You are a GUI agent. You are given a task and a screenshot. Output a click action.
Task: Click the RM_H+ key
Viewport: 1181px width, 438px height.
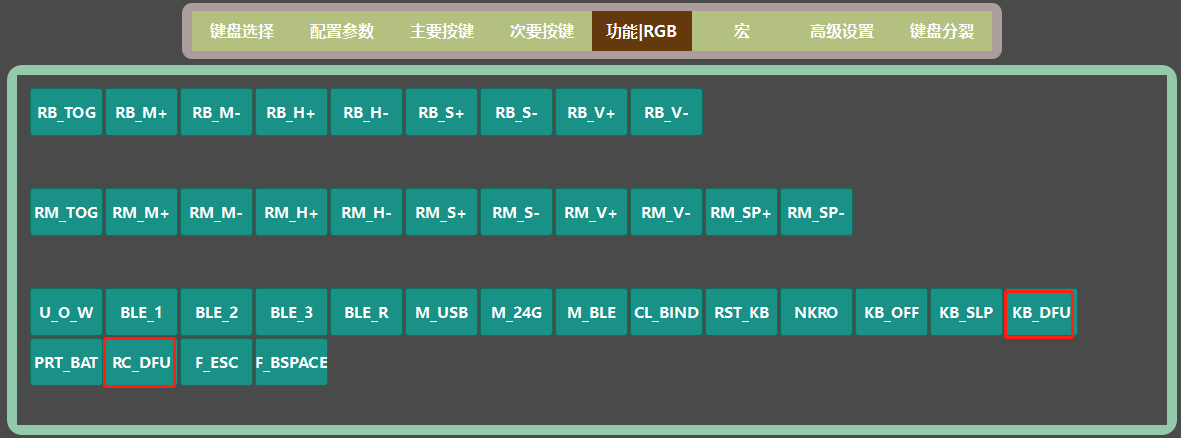291,212
